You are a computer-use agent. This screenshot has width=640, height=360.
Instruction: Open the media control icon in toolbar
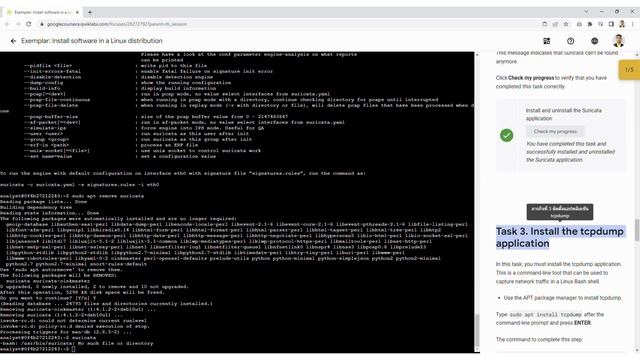[x=600, y=24]
